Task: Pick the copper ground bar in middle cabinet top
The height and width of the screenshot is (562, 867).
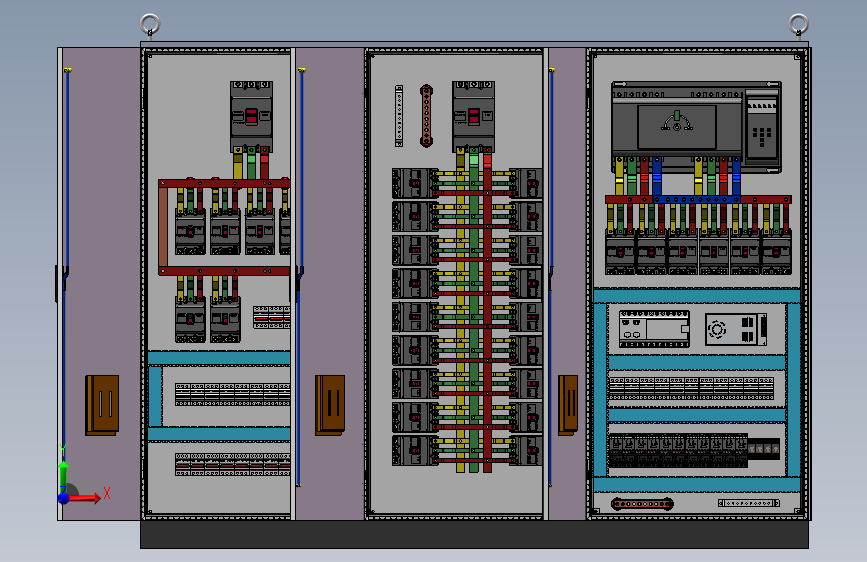Action: point(426,116)
